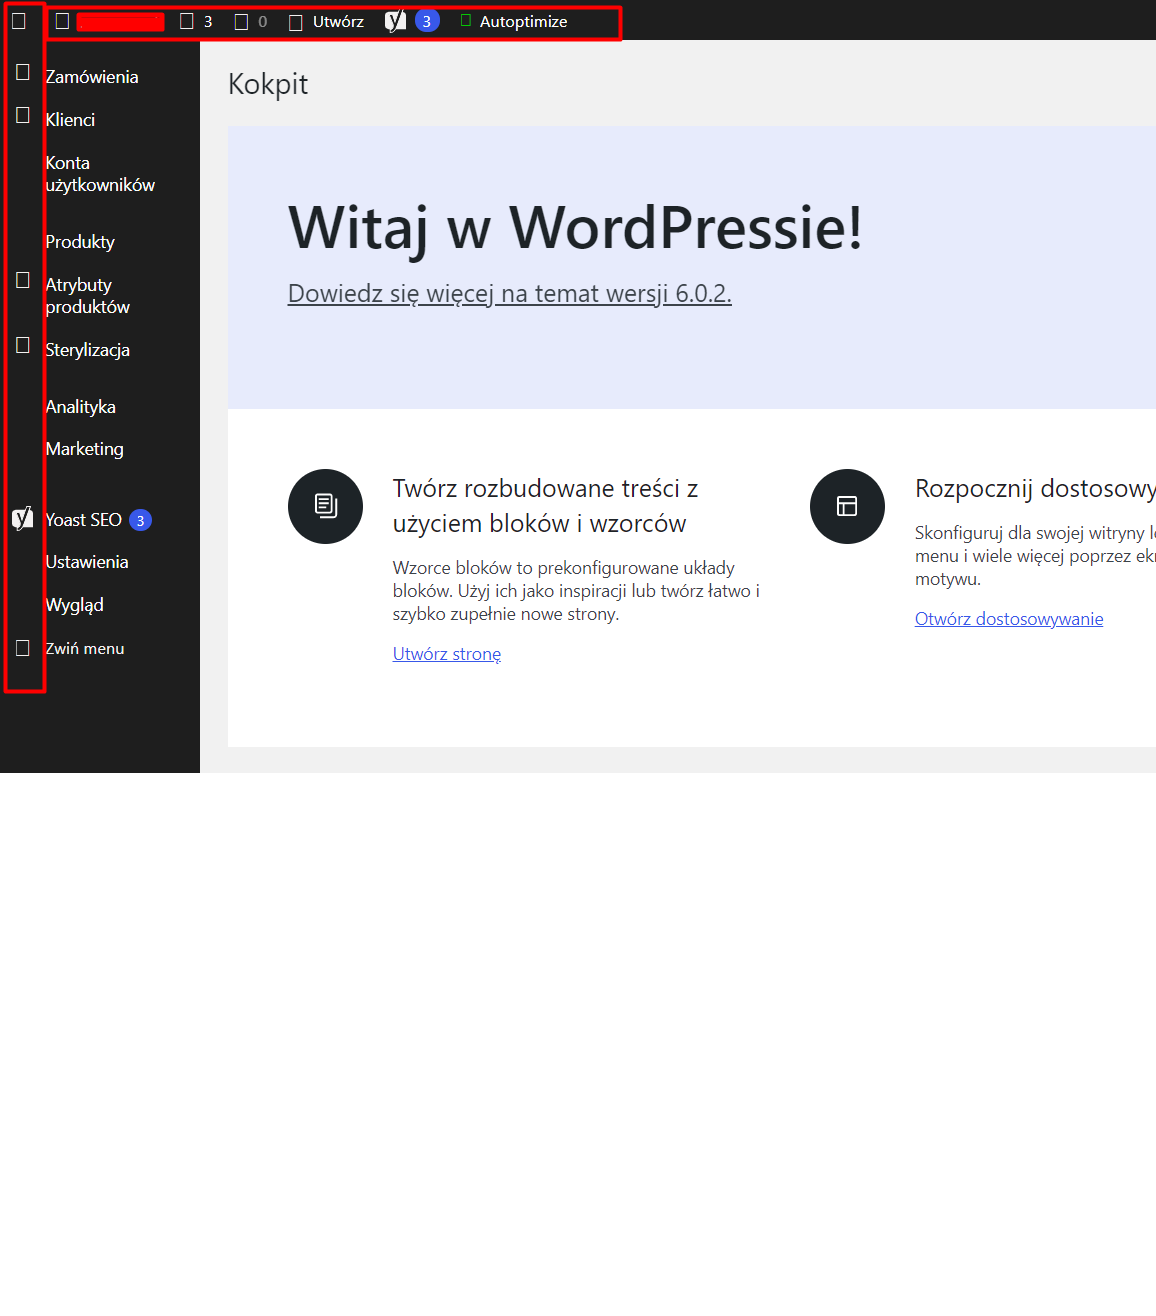Click Witaj w WordPressie! heading
The image size is (1156, 1316).
[x=575, y=227]
